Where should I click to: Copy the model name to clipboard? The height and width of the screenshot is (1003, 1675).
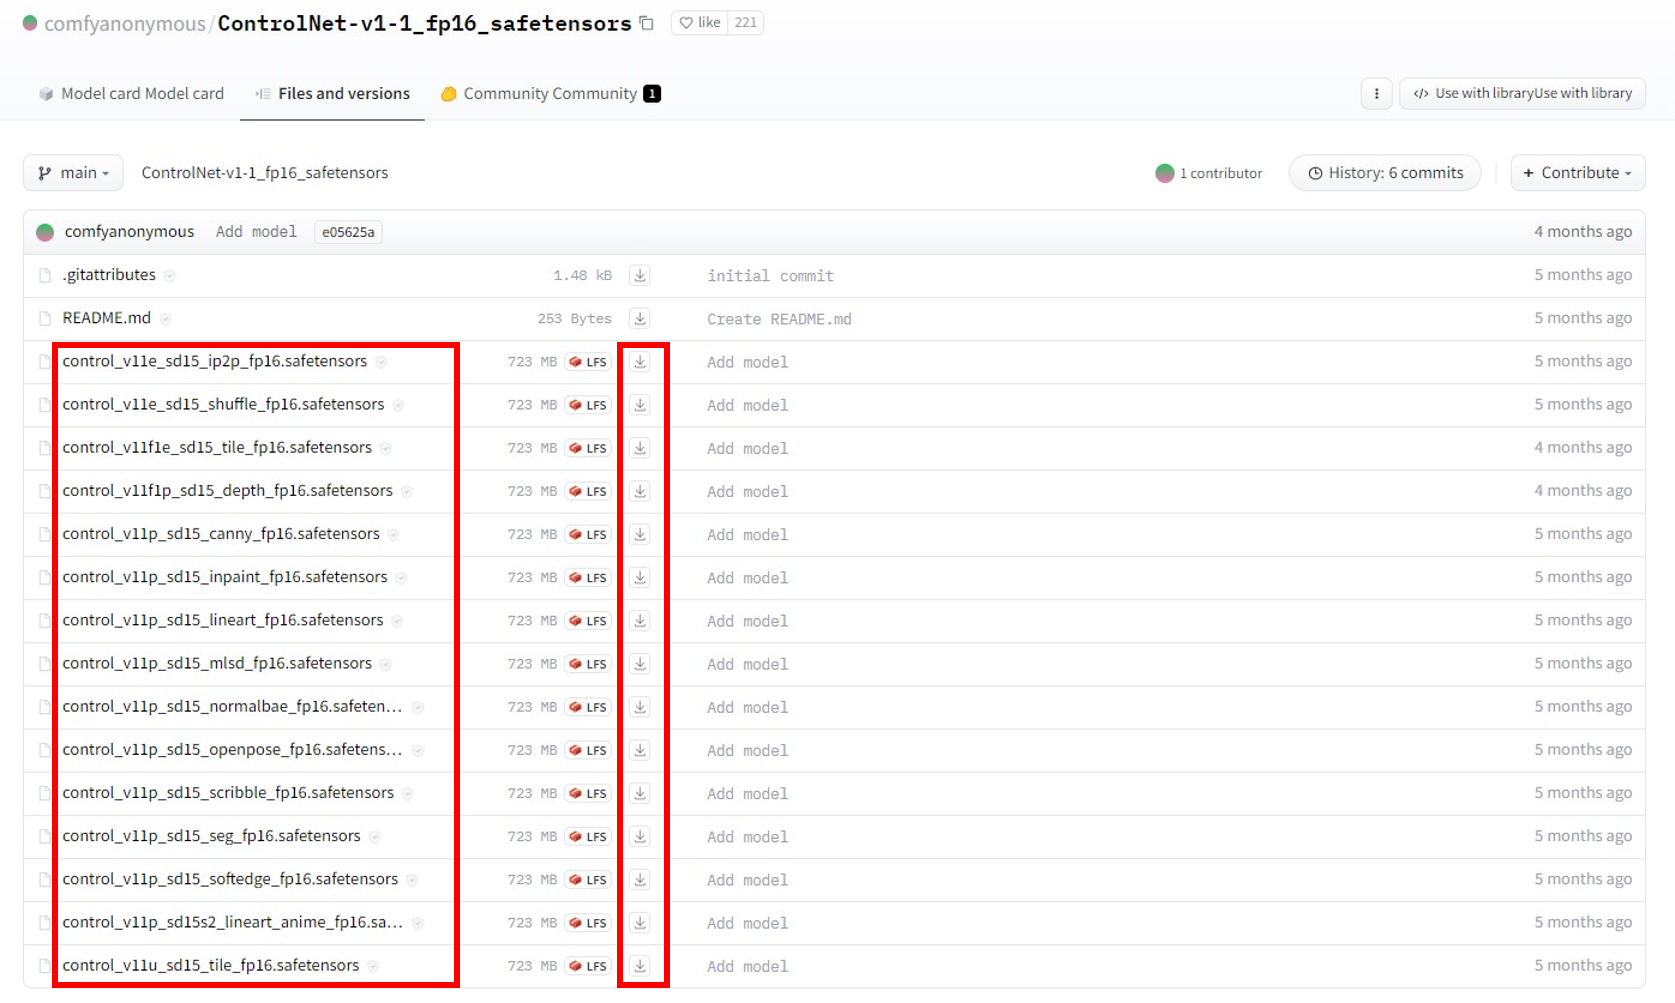647,23
